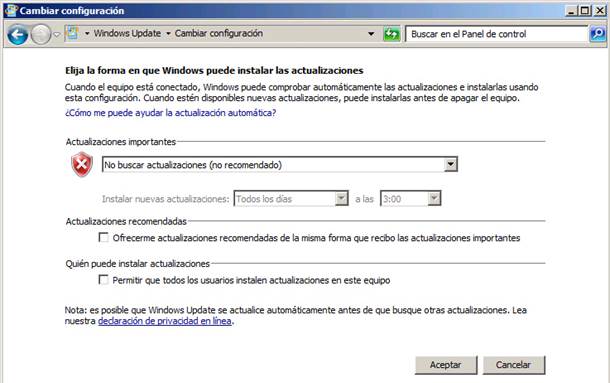This screenshot has width=610, height=383.
Task: Click the search magnifier icon
Action: pos(598,34)
